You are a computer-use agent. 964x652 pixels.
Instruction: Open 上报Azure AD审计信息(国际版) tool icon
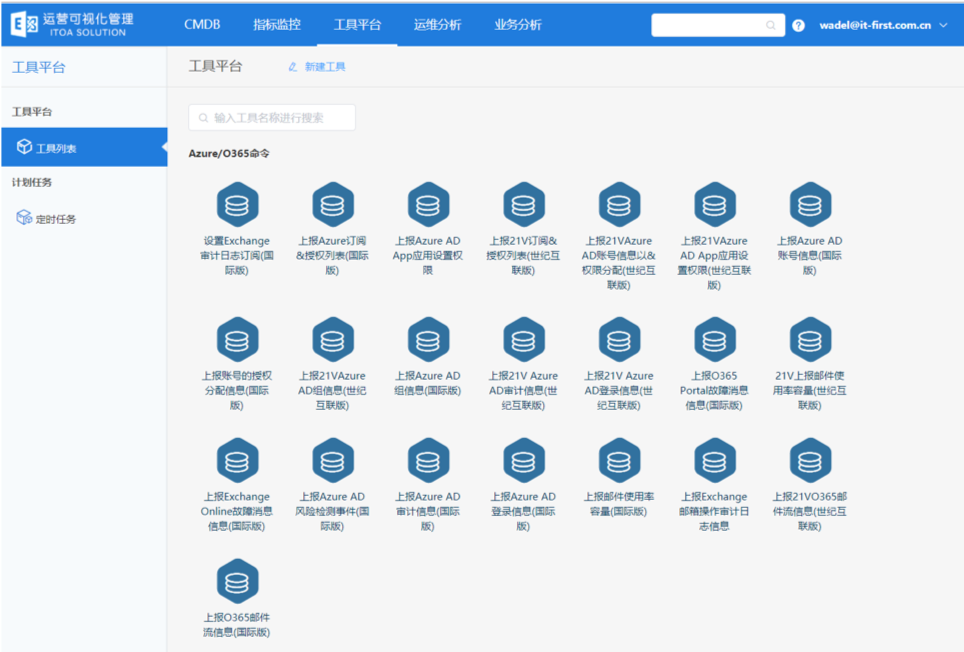point(428,460)
